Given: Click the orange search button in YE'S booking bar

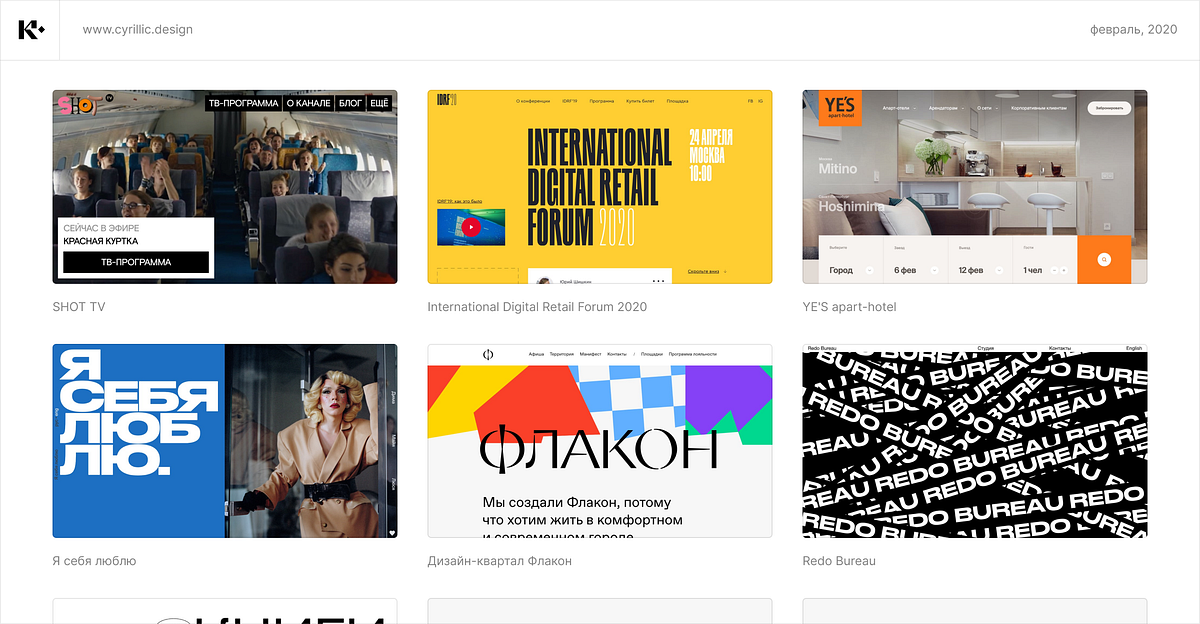Looking at the screenshot, I should click(x=1104, y=260).
